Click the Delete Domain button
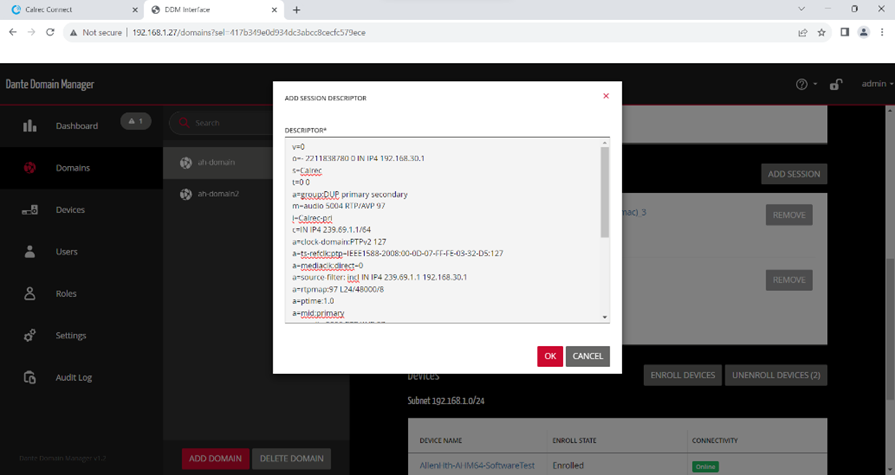 point(292,458)
